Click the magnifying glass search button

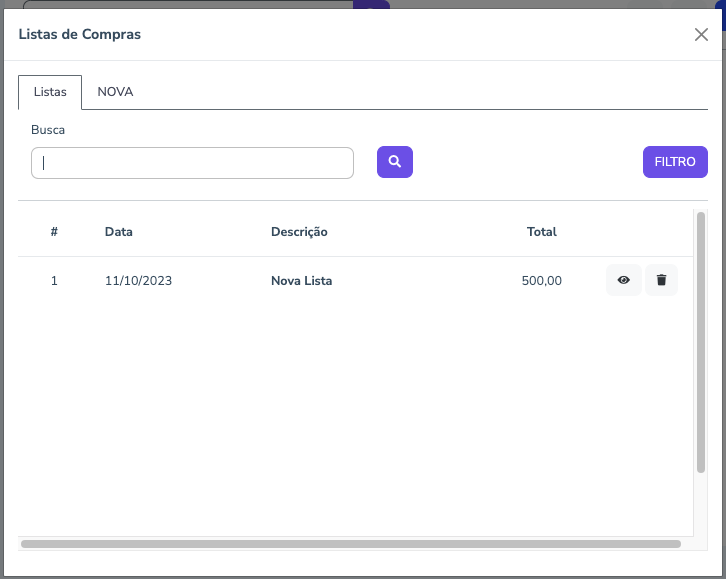[x=394, y=162]
